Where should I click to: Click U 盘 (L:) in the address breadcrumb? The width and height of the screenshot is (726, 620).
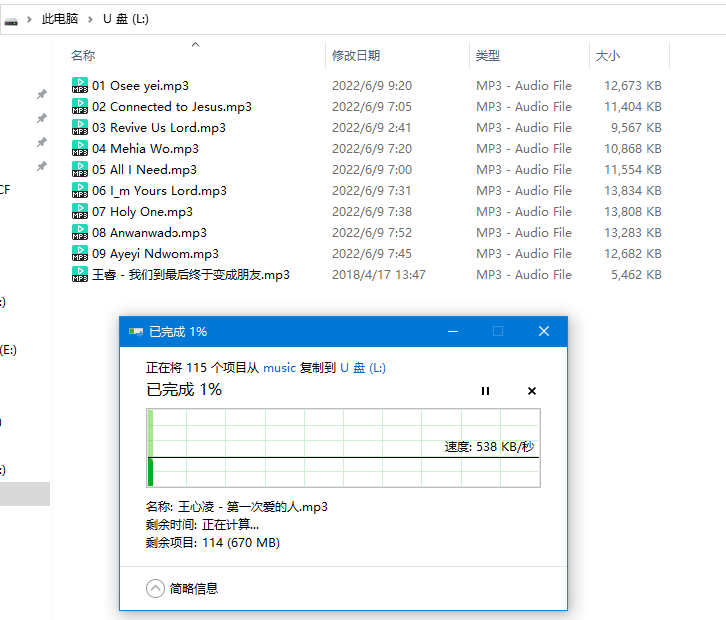pos(125,19)
